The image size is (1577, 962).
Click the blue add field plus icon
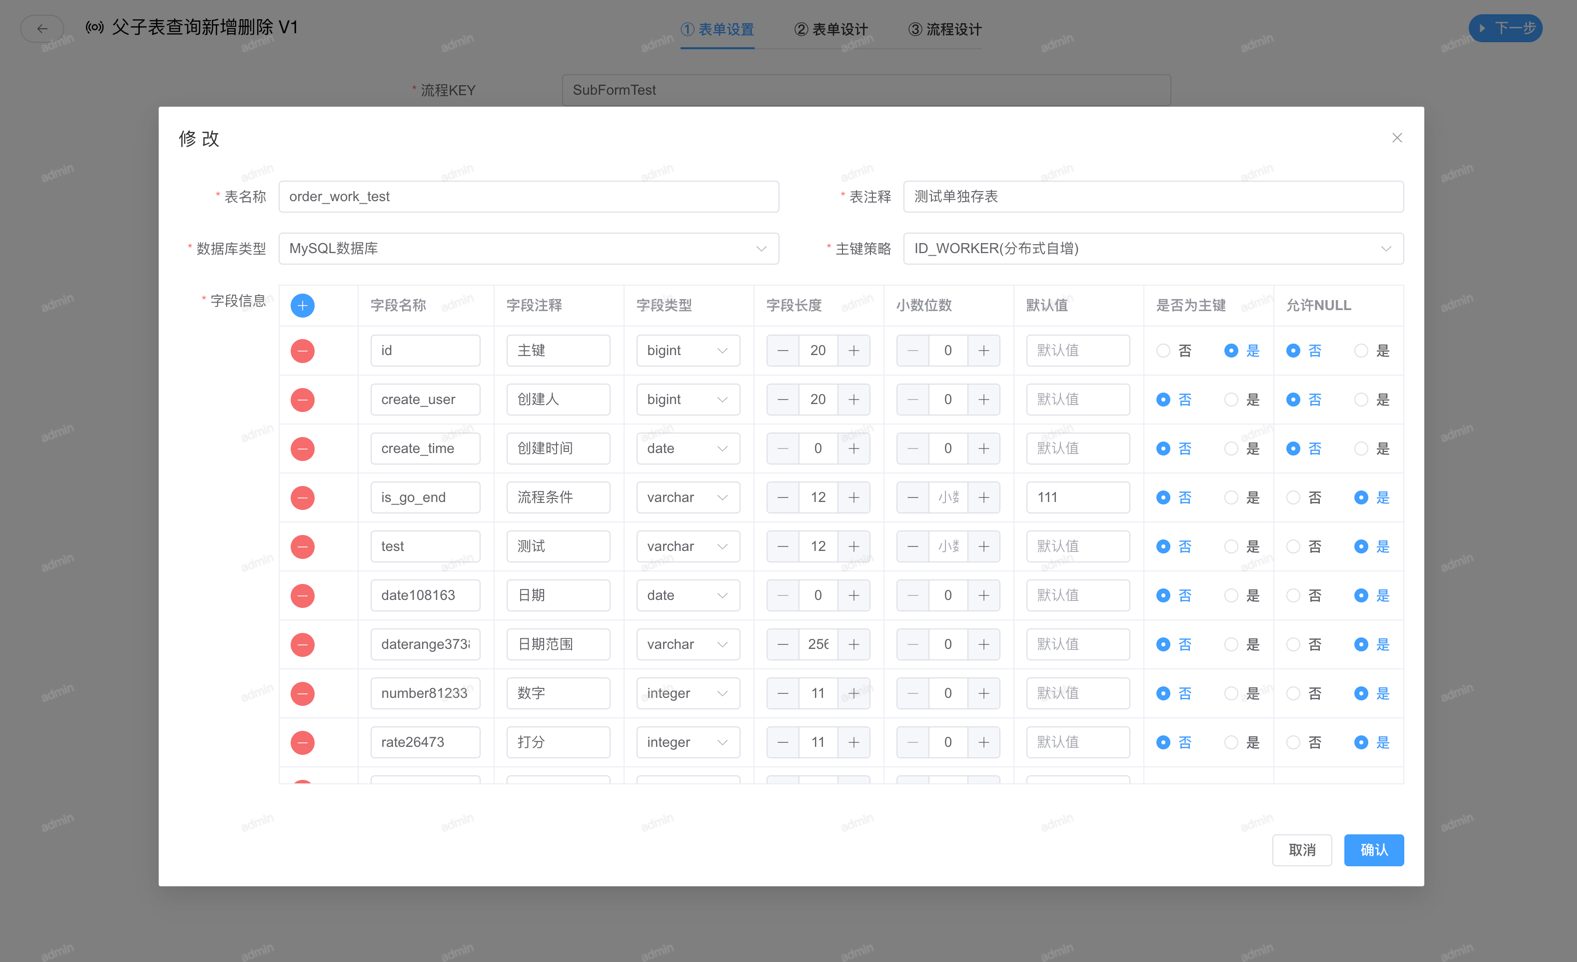tap(302, 306)
